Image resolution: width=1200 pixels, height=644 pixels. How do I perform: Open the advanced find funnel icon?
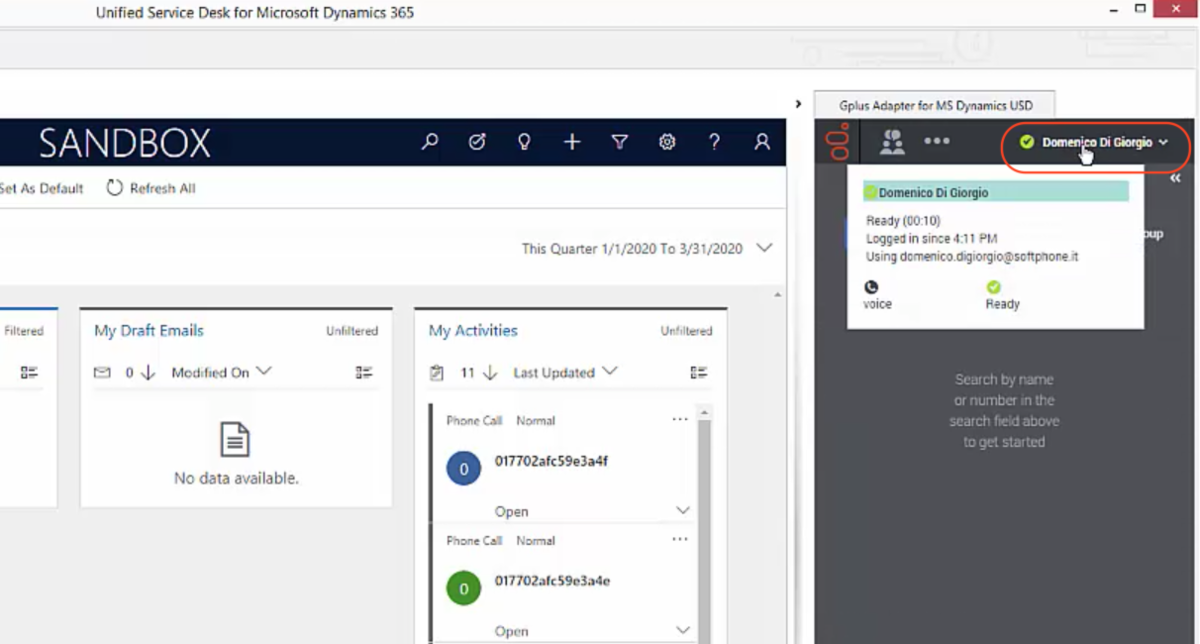(620, 142)
